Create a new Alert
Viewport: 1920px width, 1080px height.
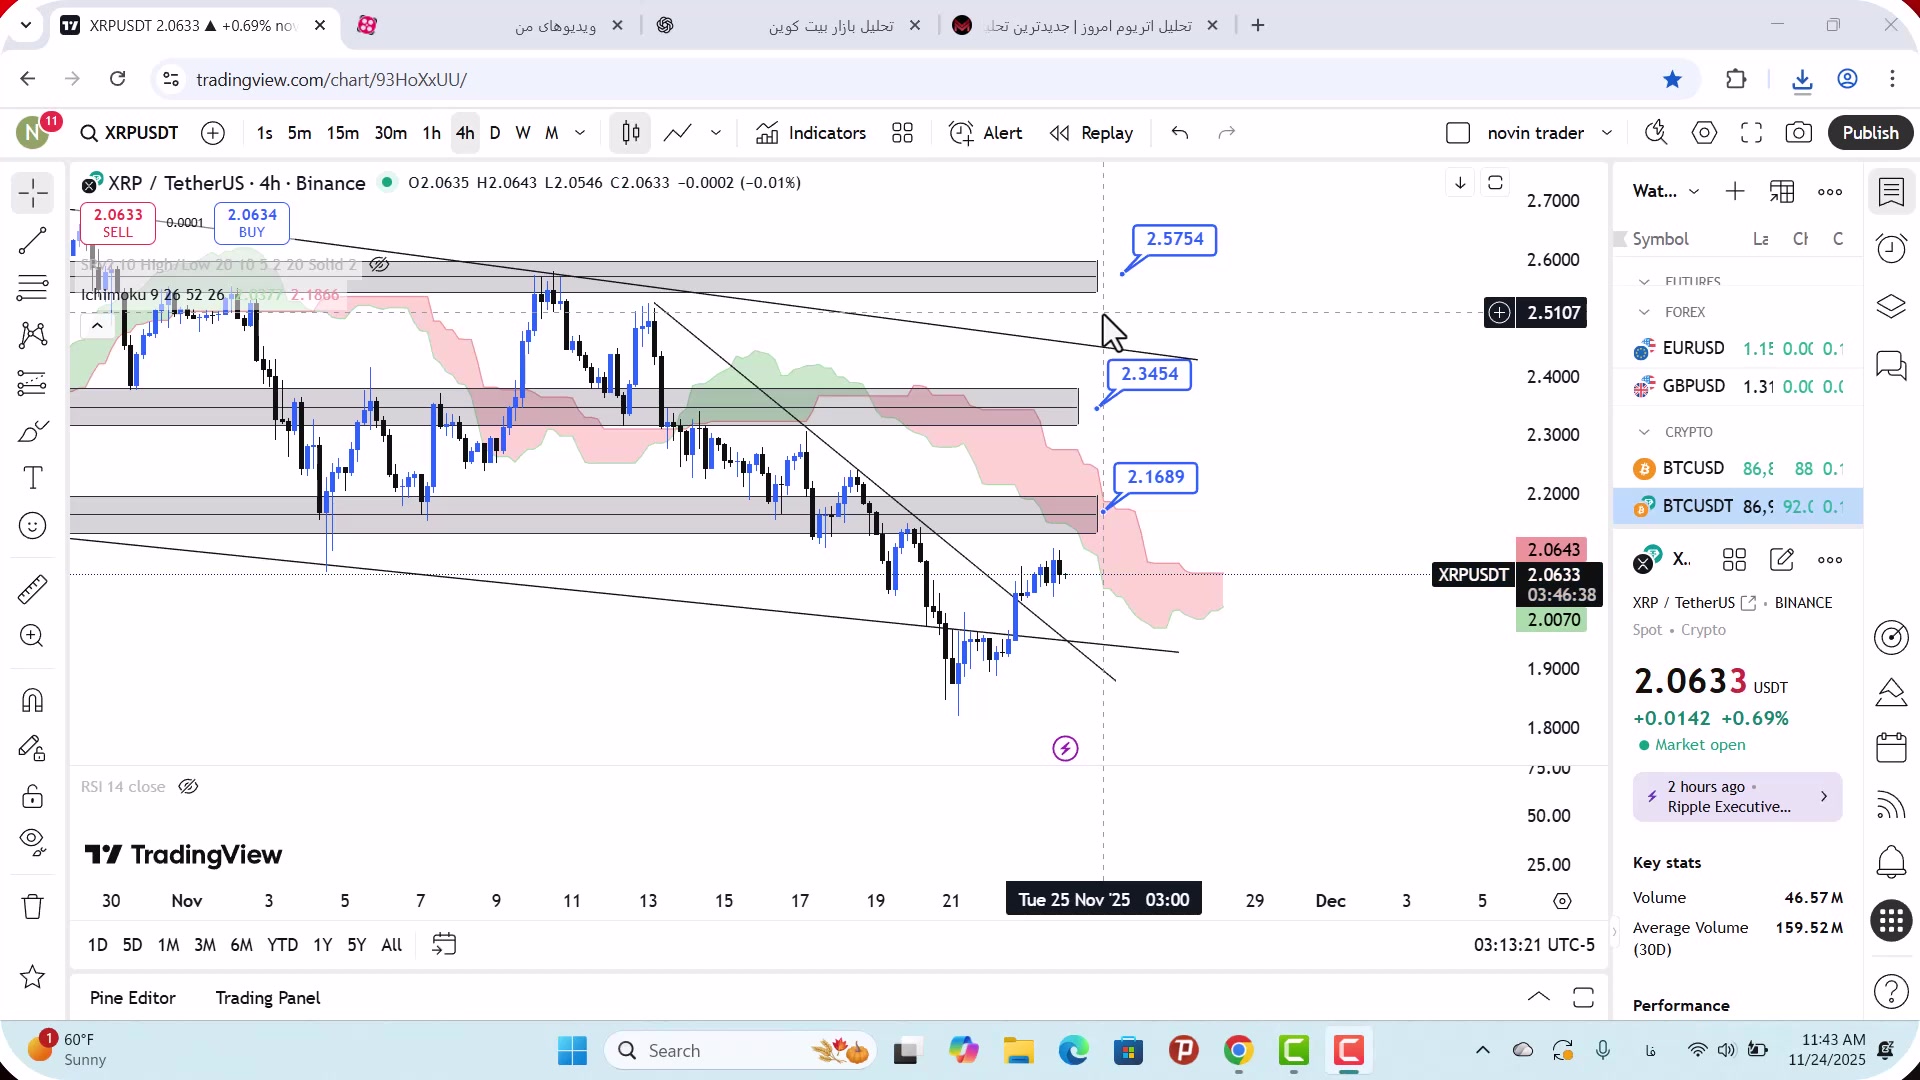[986, 133]
